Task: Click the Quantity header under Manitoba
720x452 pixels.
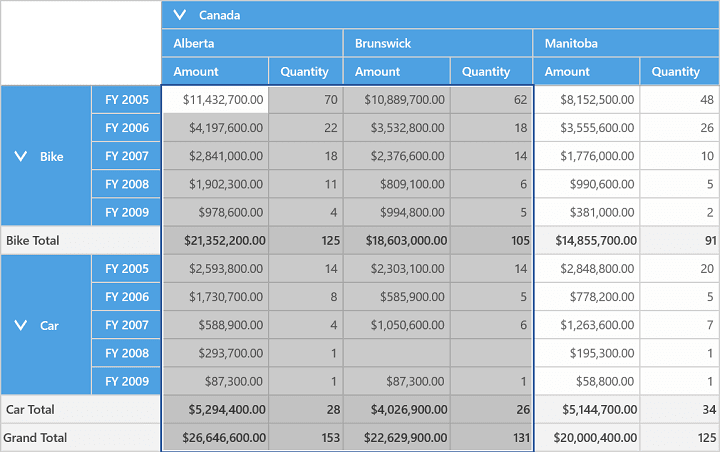Action: pyautogui.click(x=680, y=71)
